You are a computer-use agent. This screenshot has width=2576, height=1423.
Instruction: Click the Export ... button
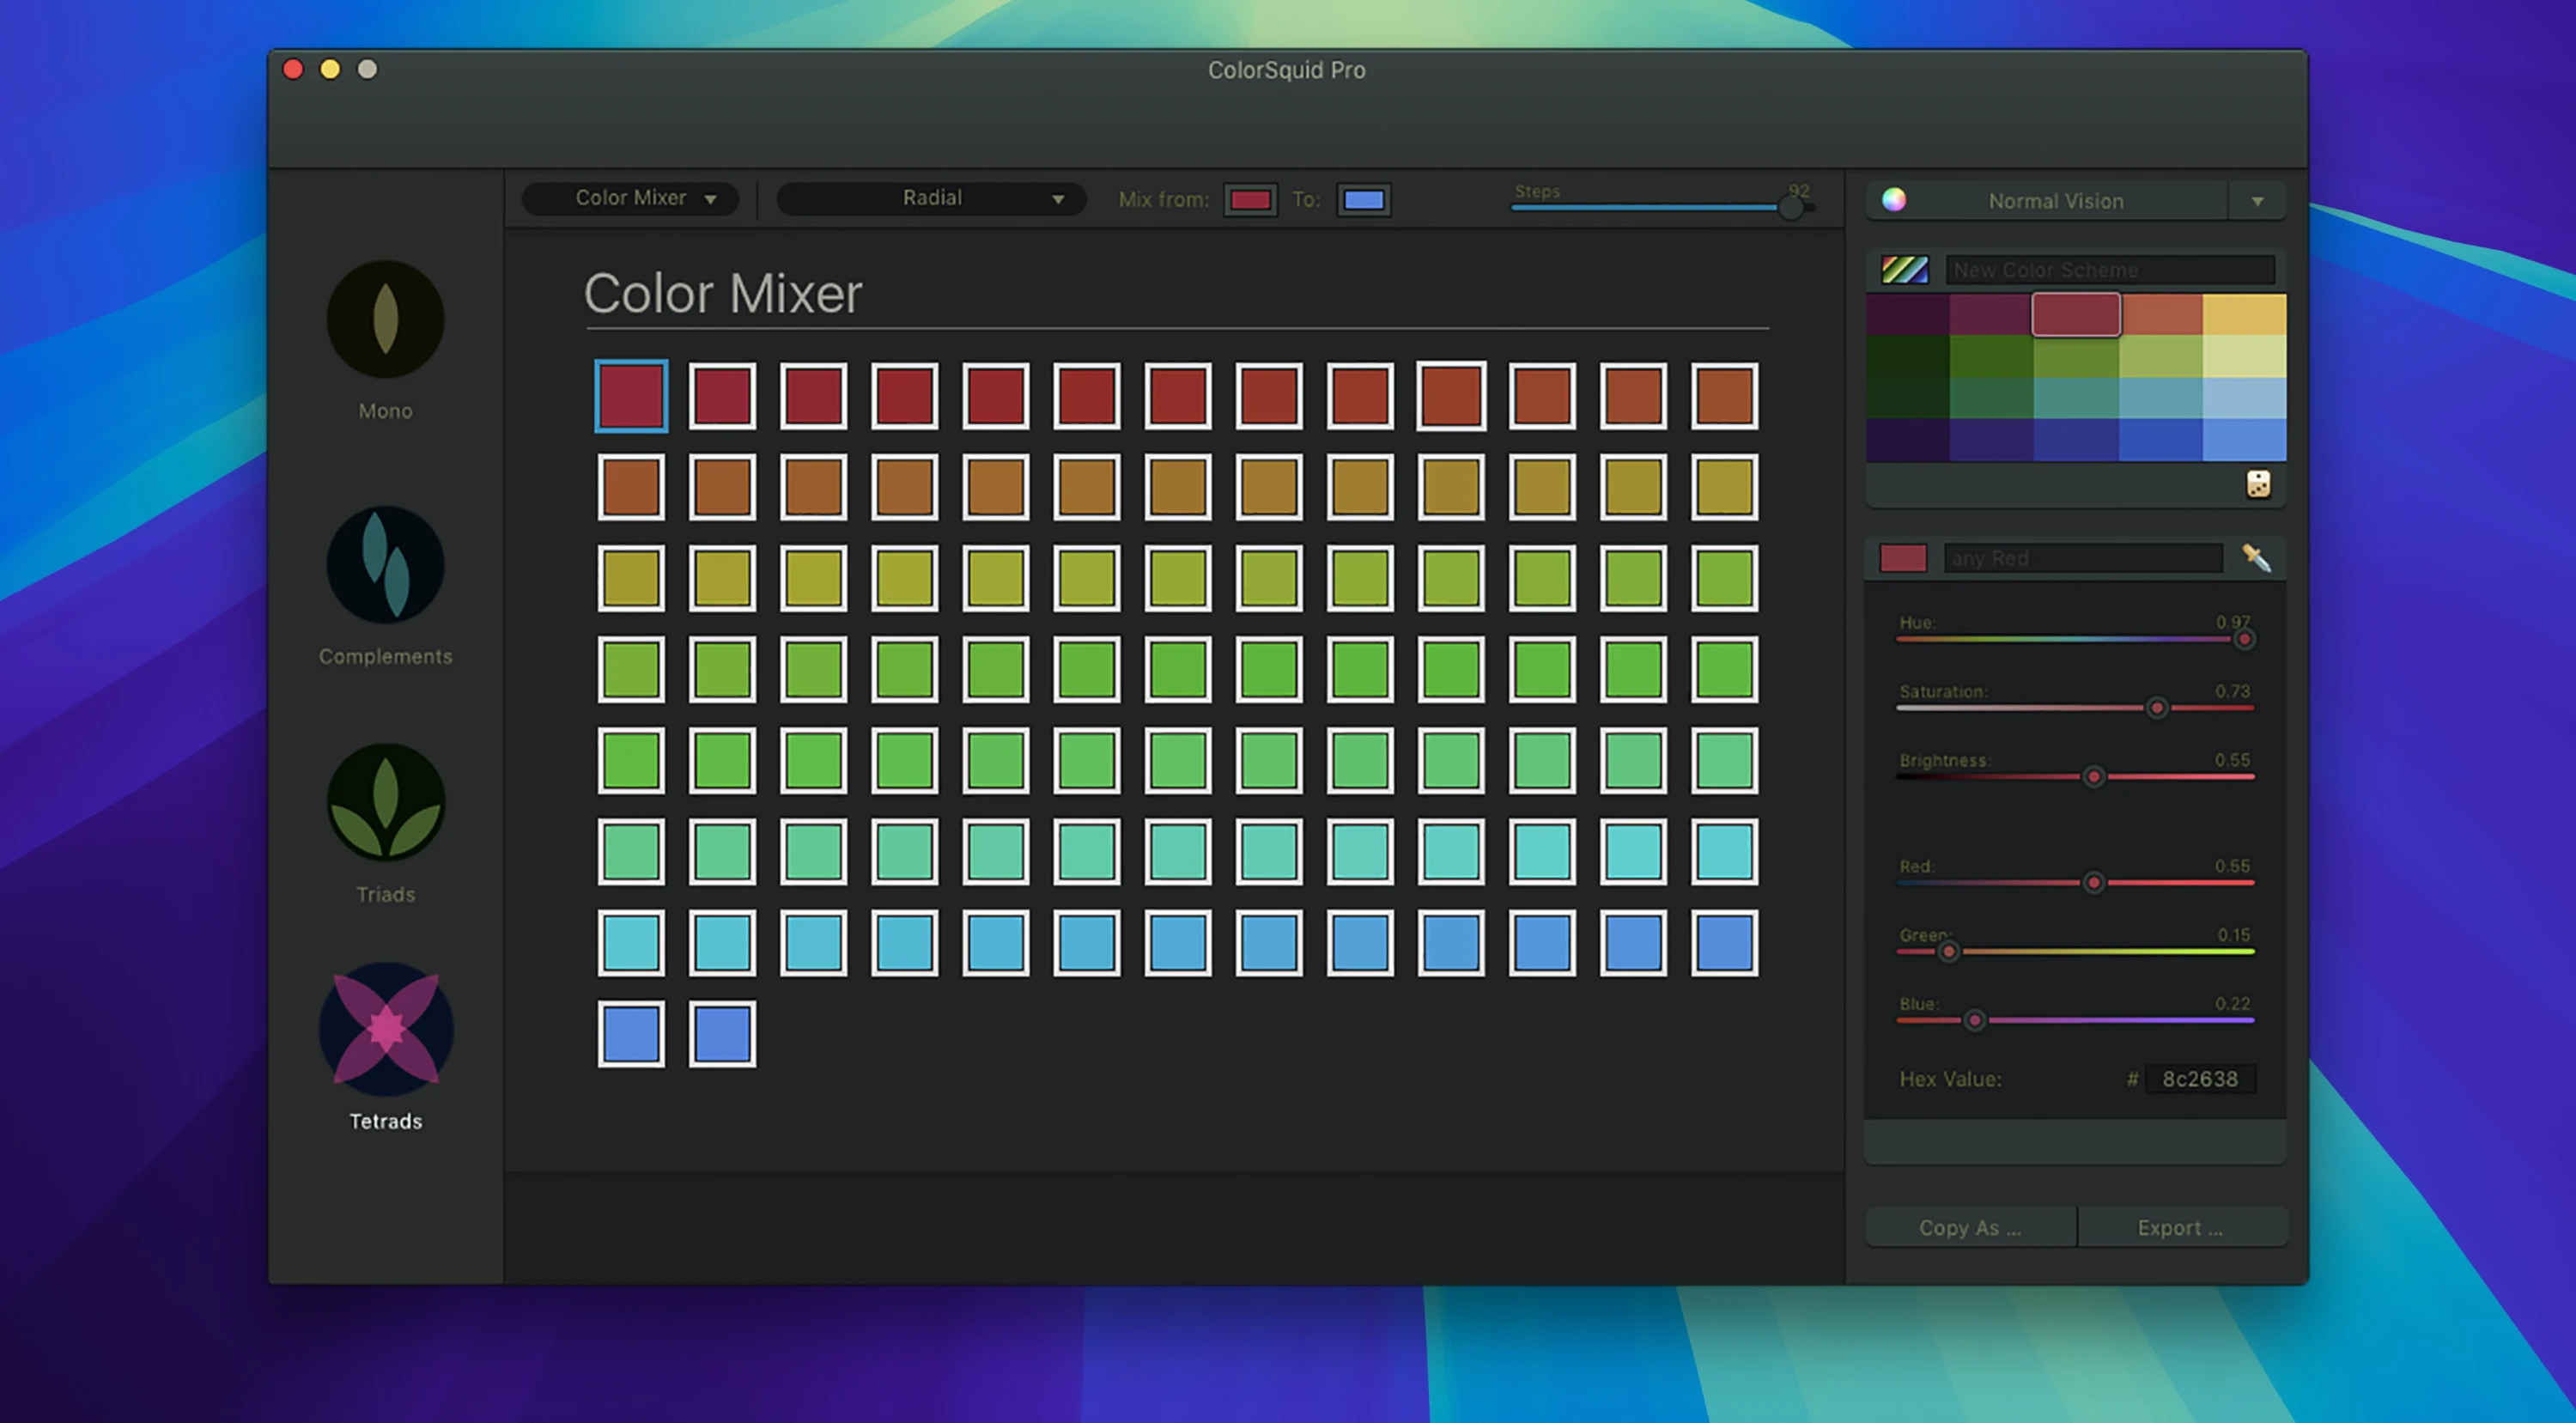2180,1227
